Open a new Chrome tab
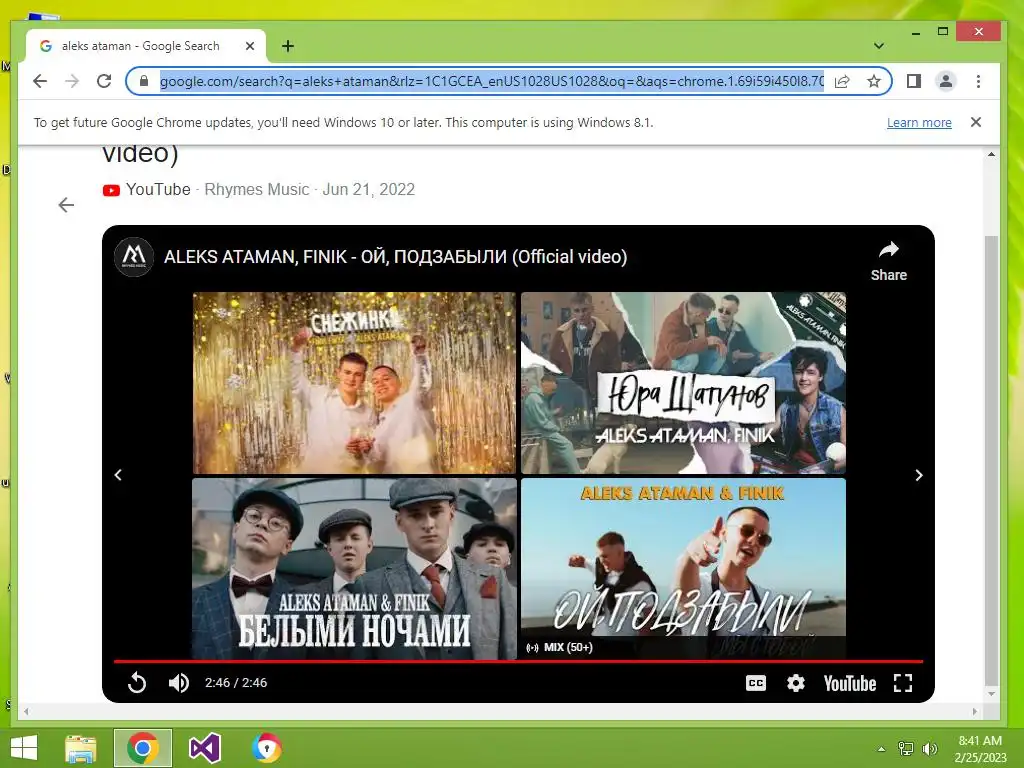The height and width of the screenshot is (768, 1024). coord(288,46)
